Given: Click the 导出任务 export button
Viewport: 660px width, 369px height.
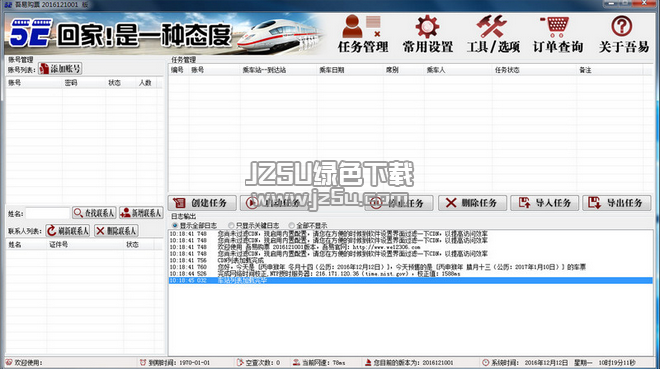Looking at the screenshot, I should [617, 203].
